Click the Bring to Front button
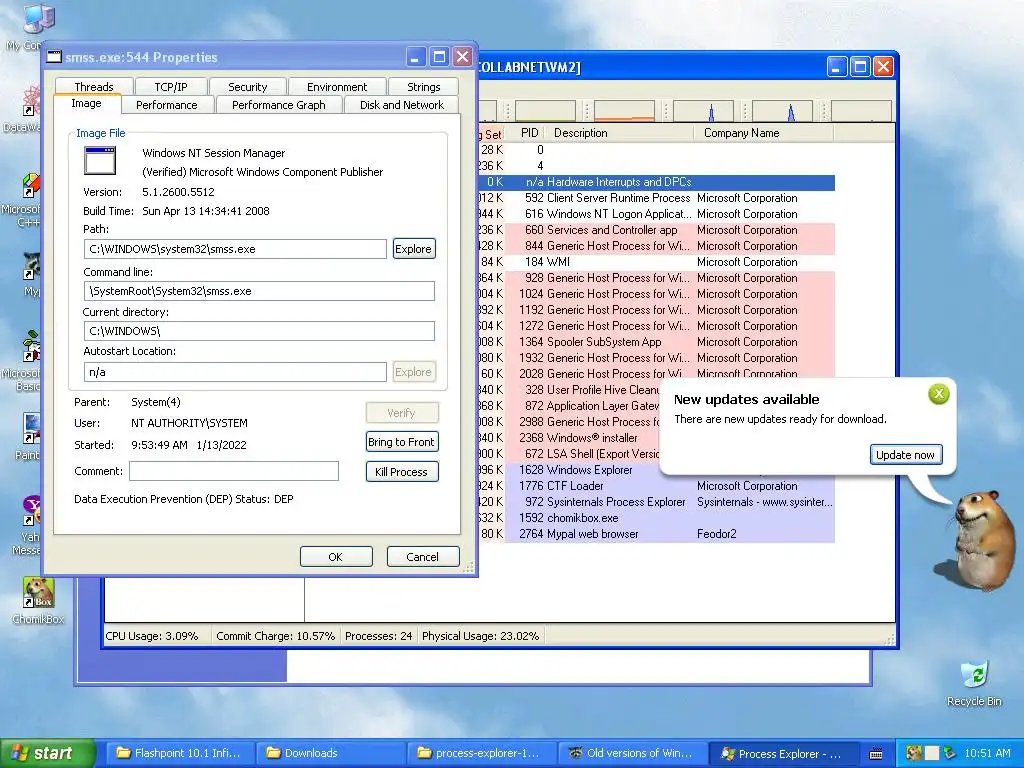The width and height of the screenshot is (1024, 768). [x=401, y=442]
